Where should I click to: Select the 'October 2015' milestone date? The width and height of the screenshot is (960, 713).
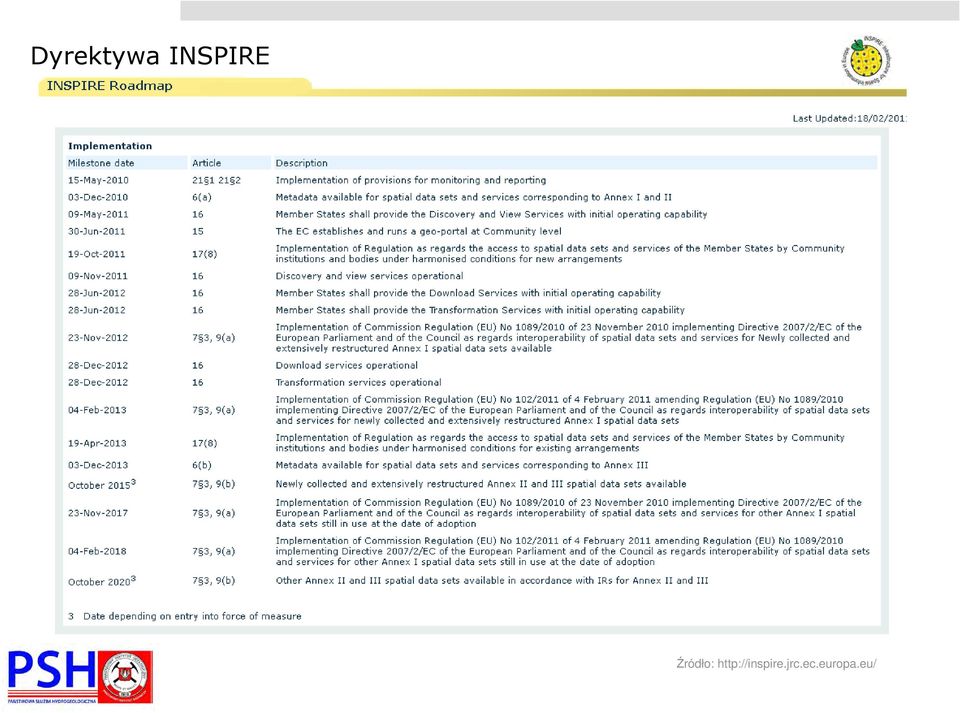pos(102,485)
